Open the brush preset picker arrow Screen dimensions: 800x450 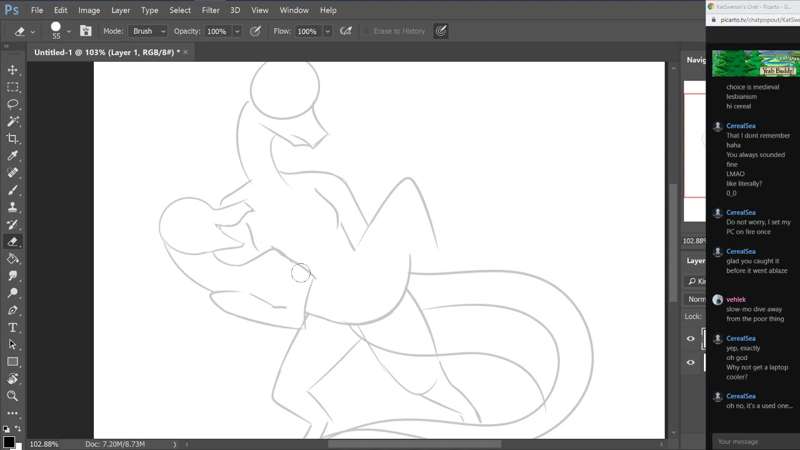point(69,32)
